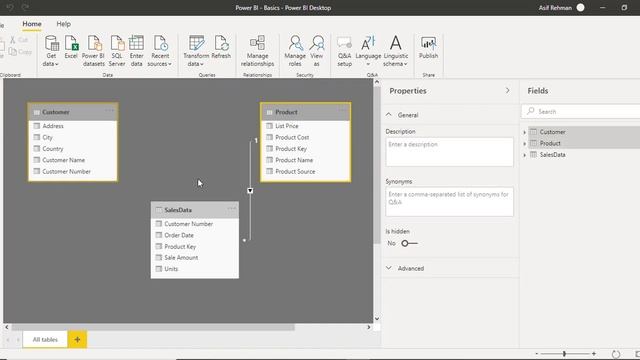640x360 pixels.
Task: Click the zoom out minus button
Action: pos(537,354)
